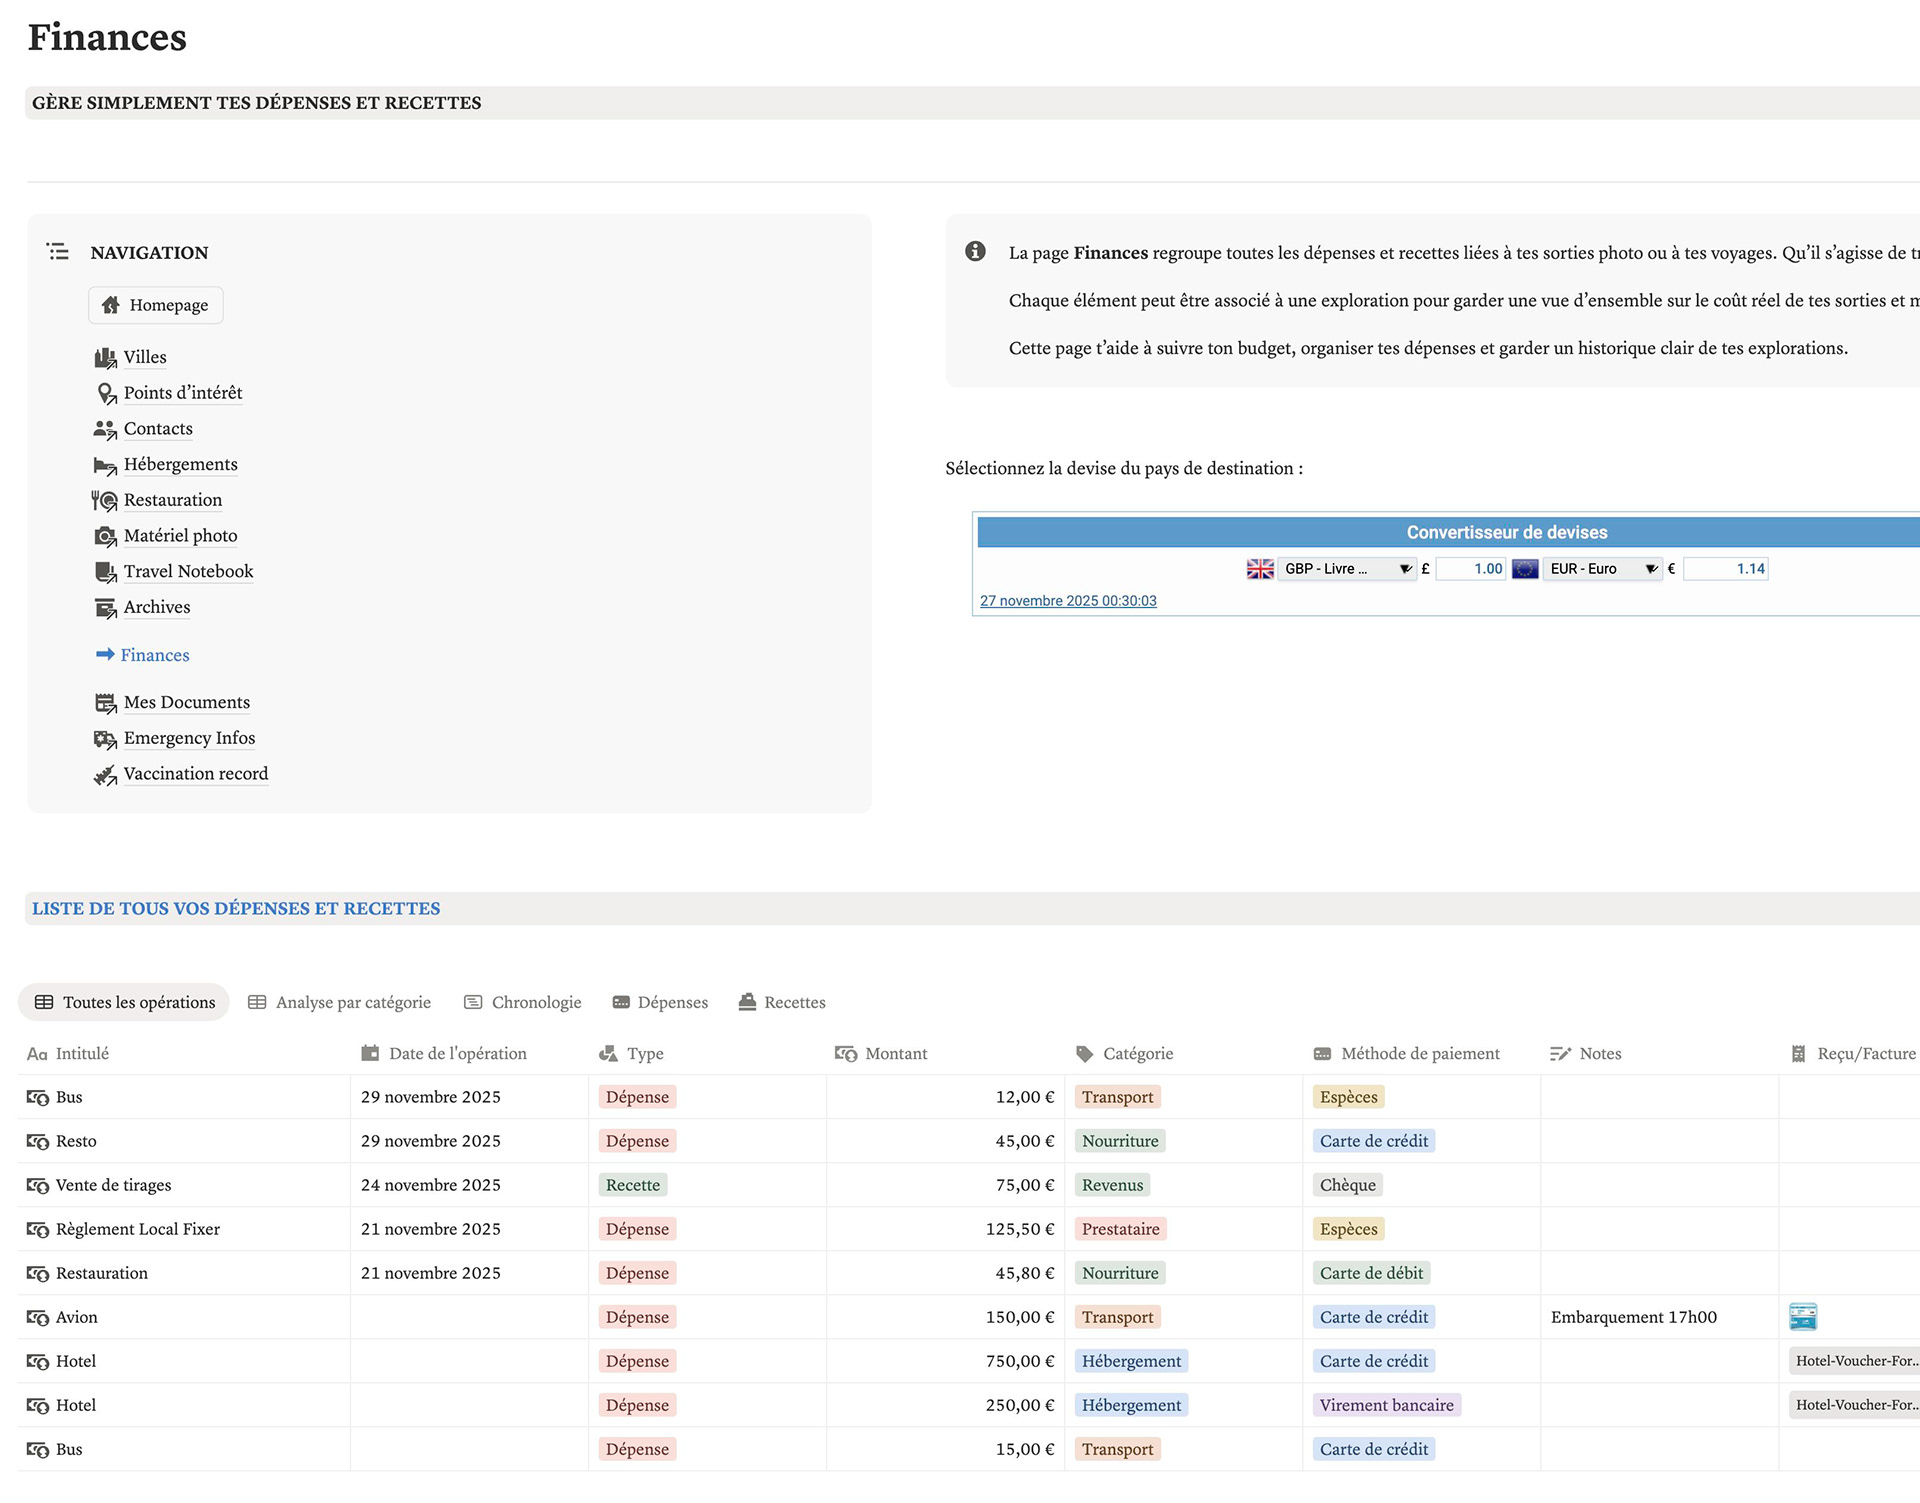Click the Matériel photo camera icon
Viewport: 1920px width, 1503px height.
[x=105, y=536]
